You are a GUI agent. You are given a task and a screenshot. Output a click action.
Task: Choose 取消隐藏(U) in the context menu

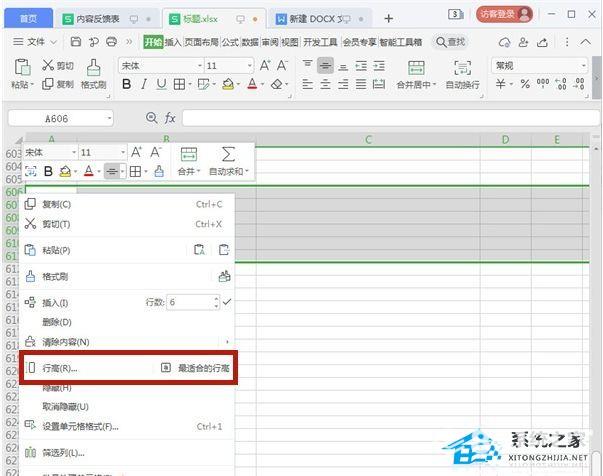[x=127, y=406]
